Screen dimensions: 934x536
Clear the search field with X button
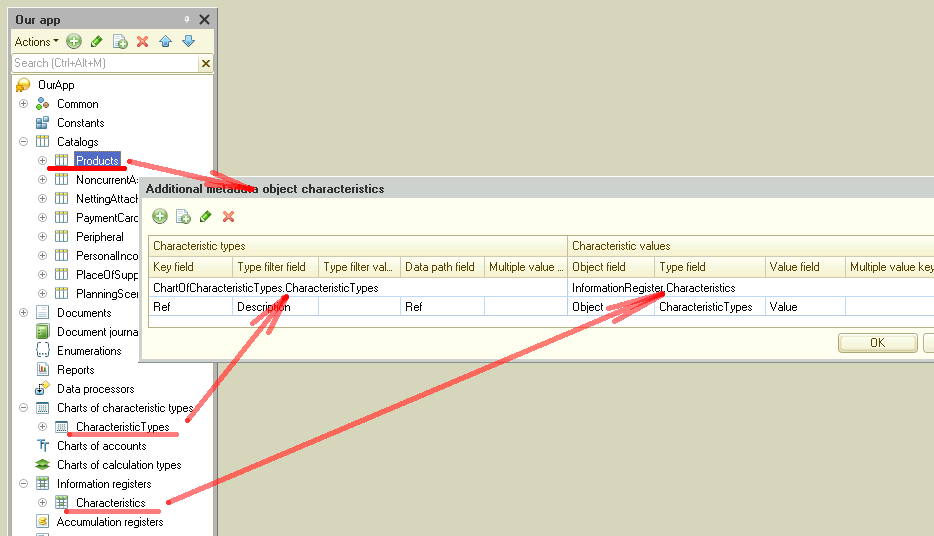206,63
